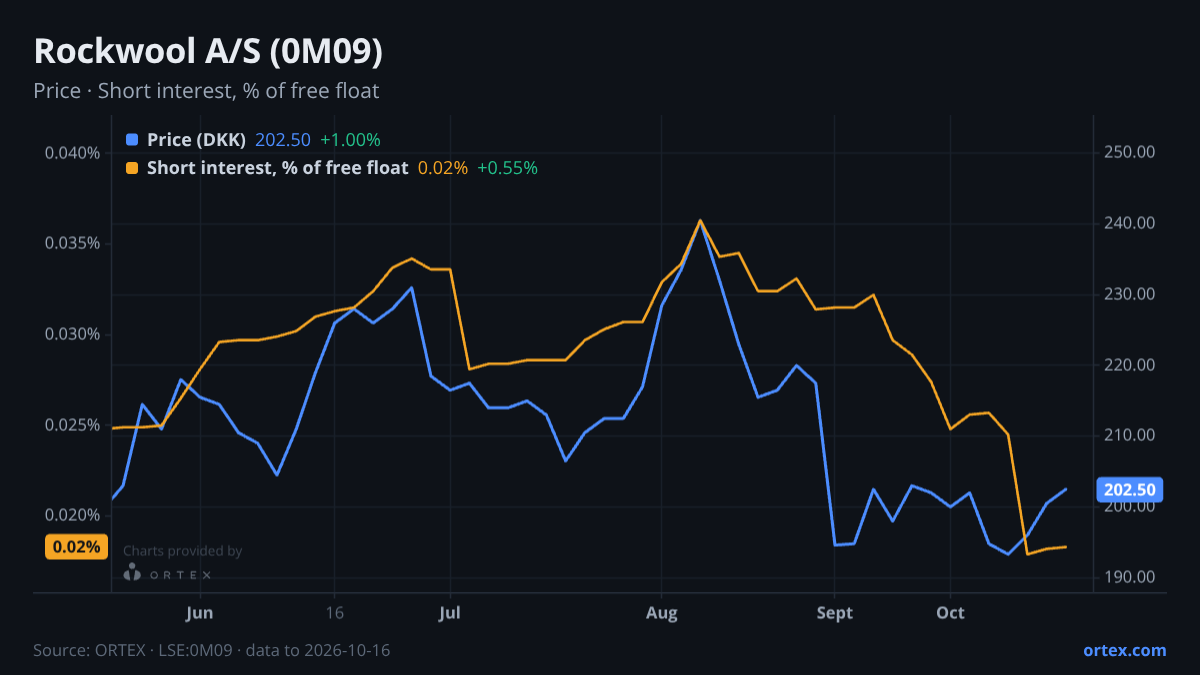The width and height of the screenshot is (1200, 675).
Task: Click the 0.020% left axis label
Action: click(x=72, y=515)
